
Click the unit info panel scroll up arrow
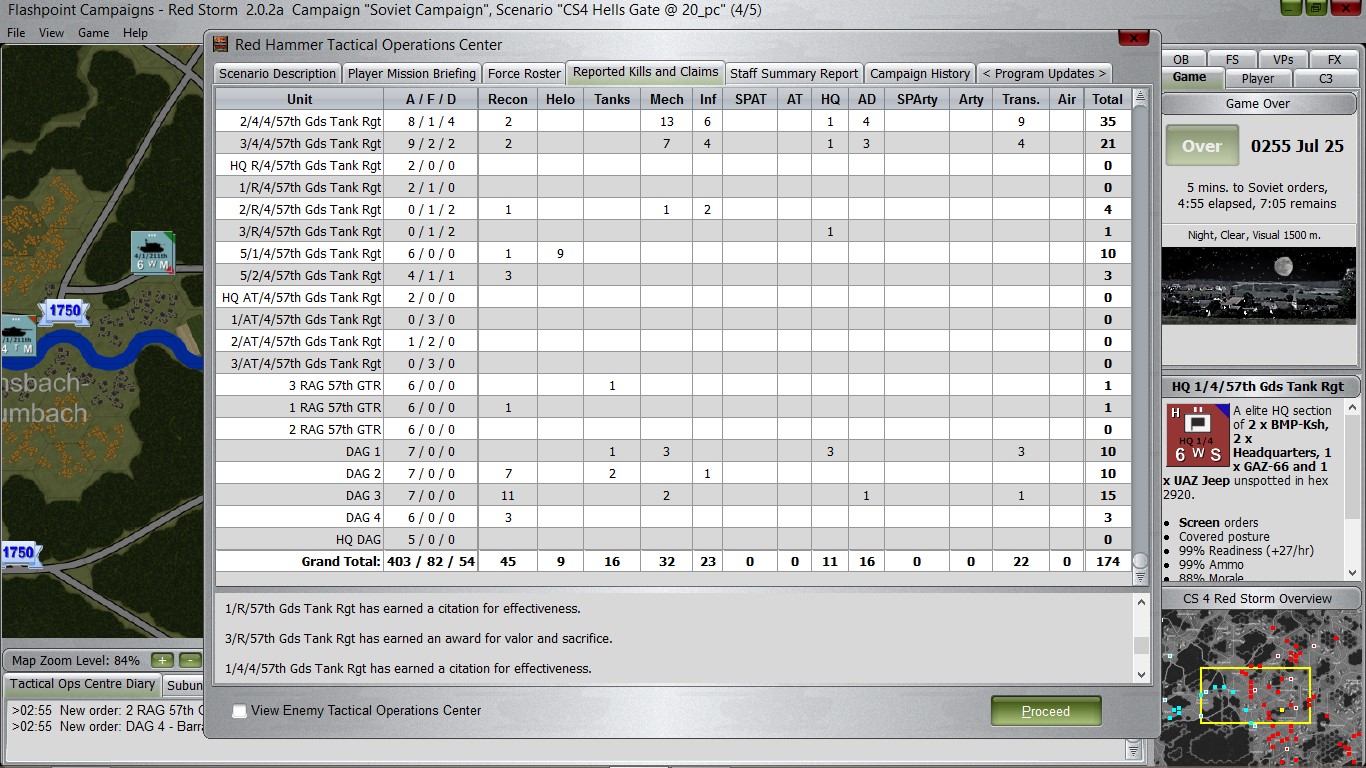(x=1353, y=408)
